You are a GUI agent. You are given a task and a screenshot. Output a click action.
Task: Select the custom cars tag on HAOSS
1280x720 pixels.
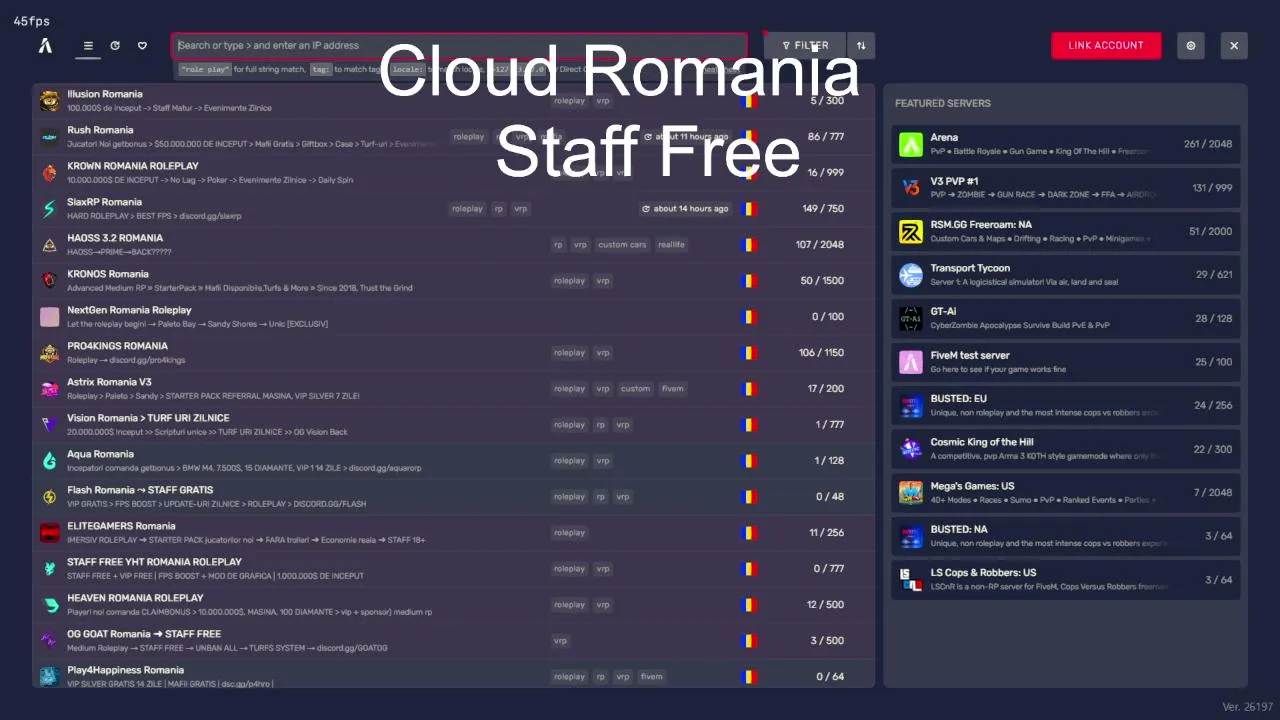(622, 245)
